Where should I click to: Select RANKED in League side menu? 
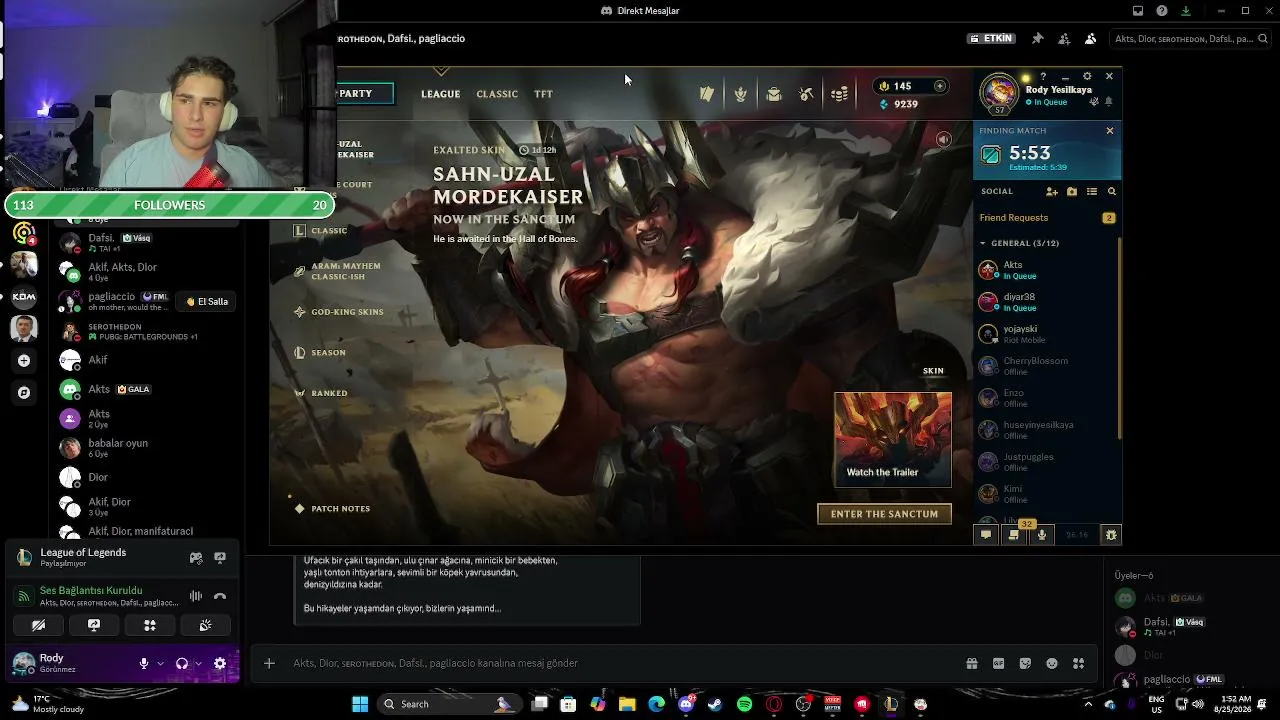(x=329, y=393)
